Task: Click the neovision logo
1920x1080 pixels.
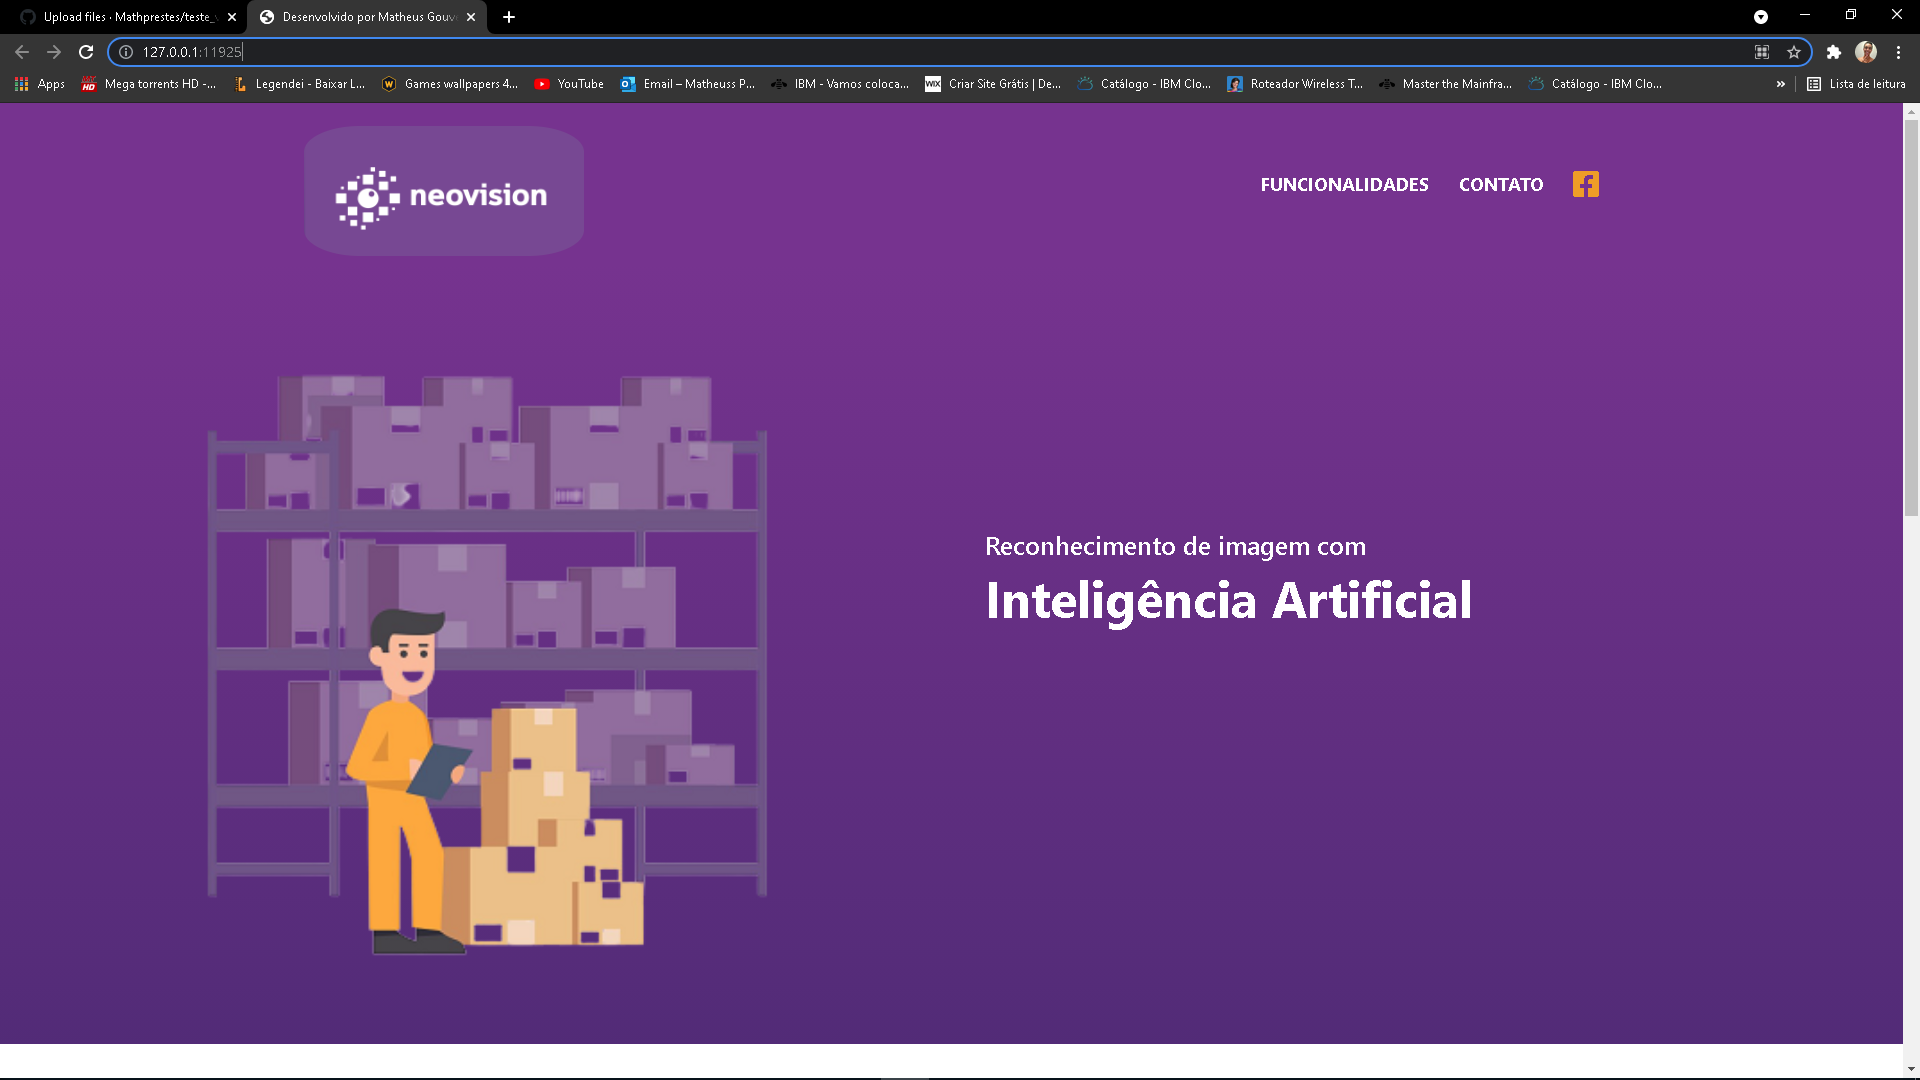Action: [x=443, y=194]
